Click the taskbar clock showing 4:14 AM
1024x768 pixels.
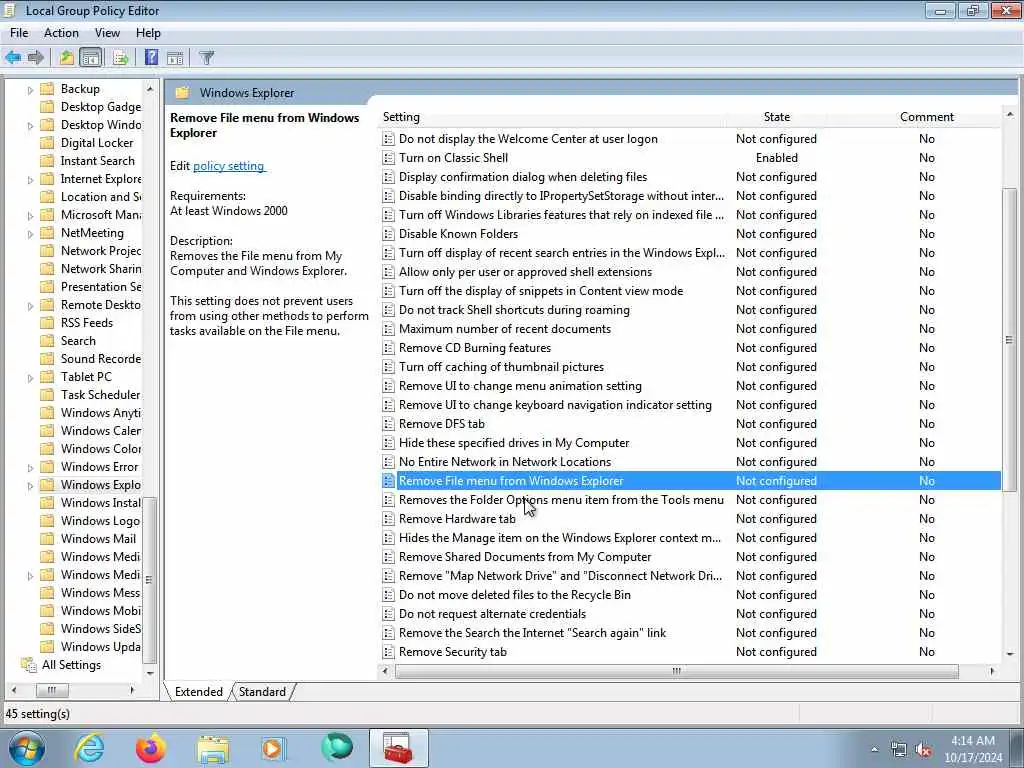pyautogui.click(x=973, y=749)
